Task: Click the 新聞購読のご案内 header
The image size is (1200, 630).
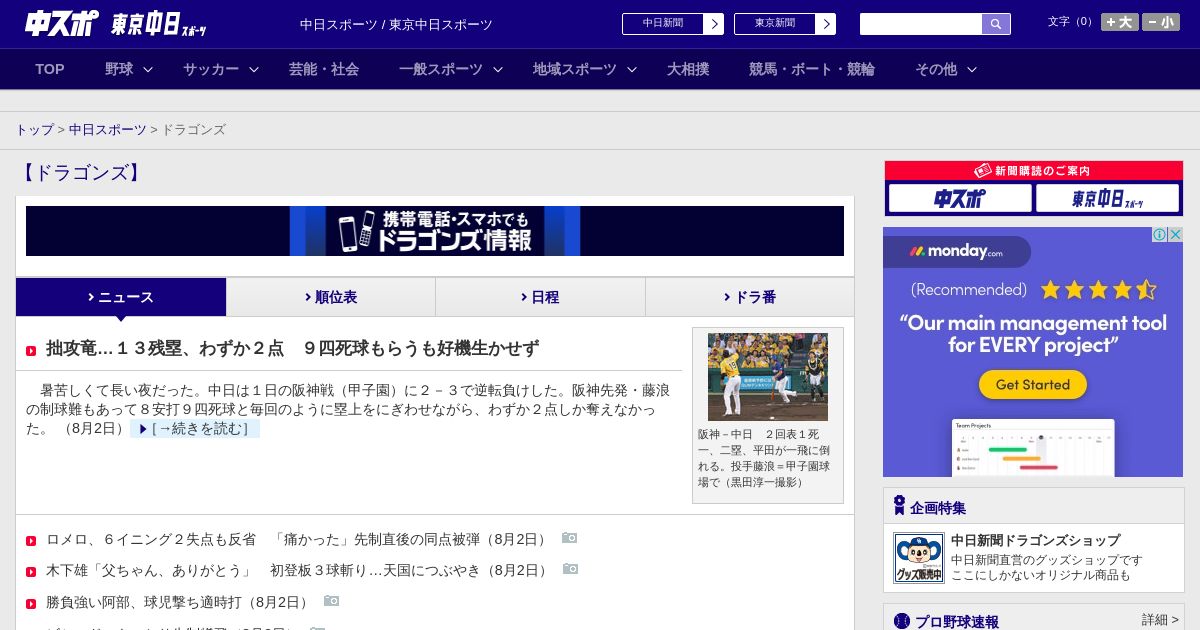Action: point(1033,171)
